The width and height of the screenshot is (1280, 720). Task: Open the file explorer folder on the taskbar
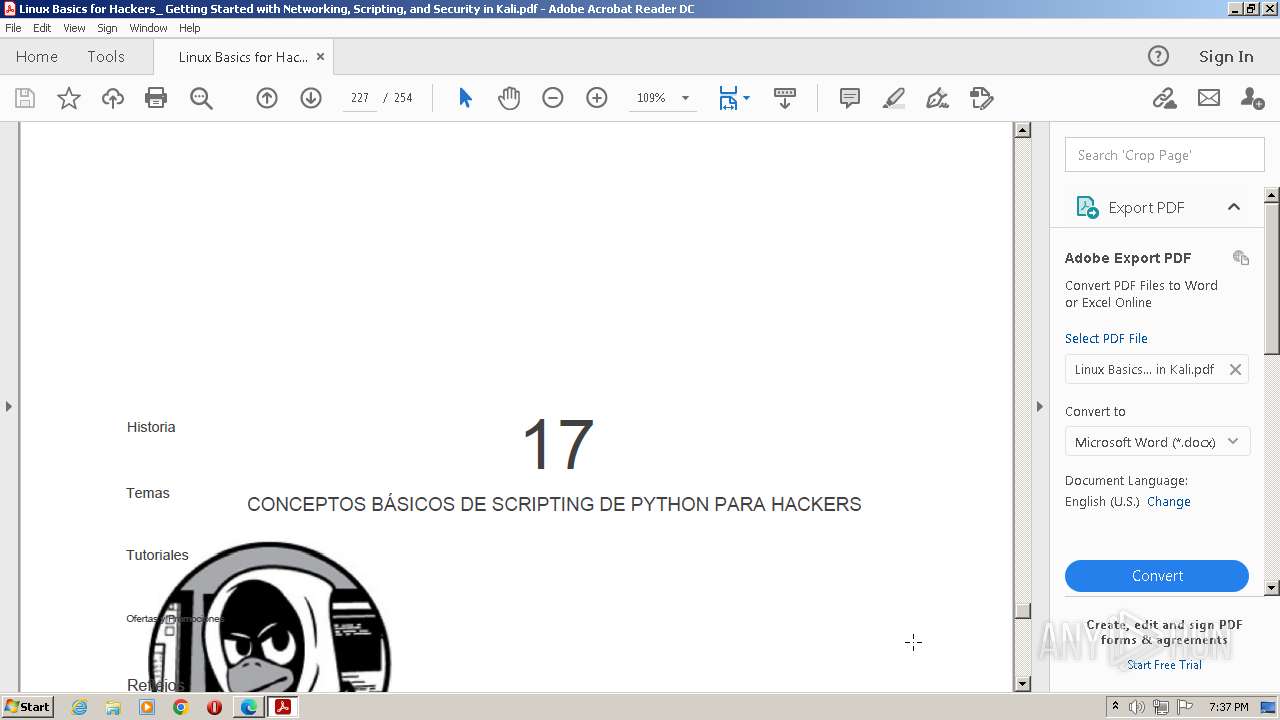[x=113, y=707]
